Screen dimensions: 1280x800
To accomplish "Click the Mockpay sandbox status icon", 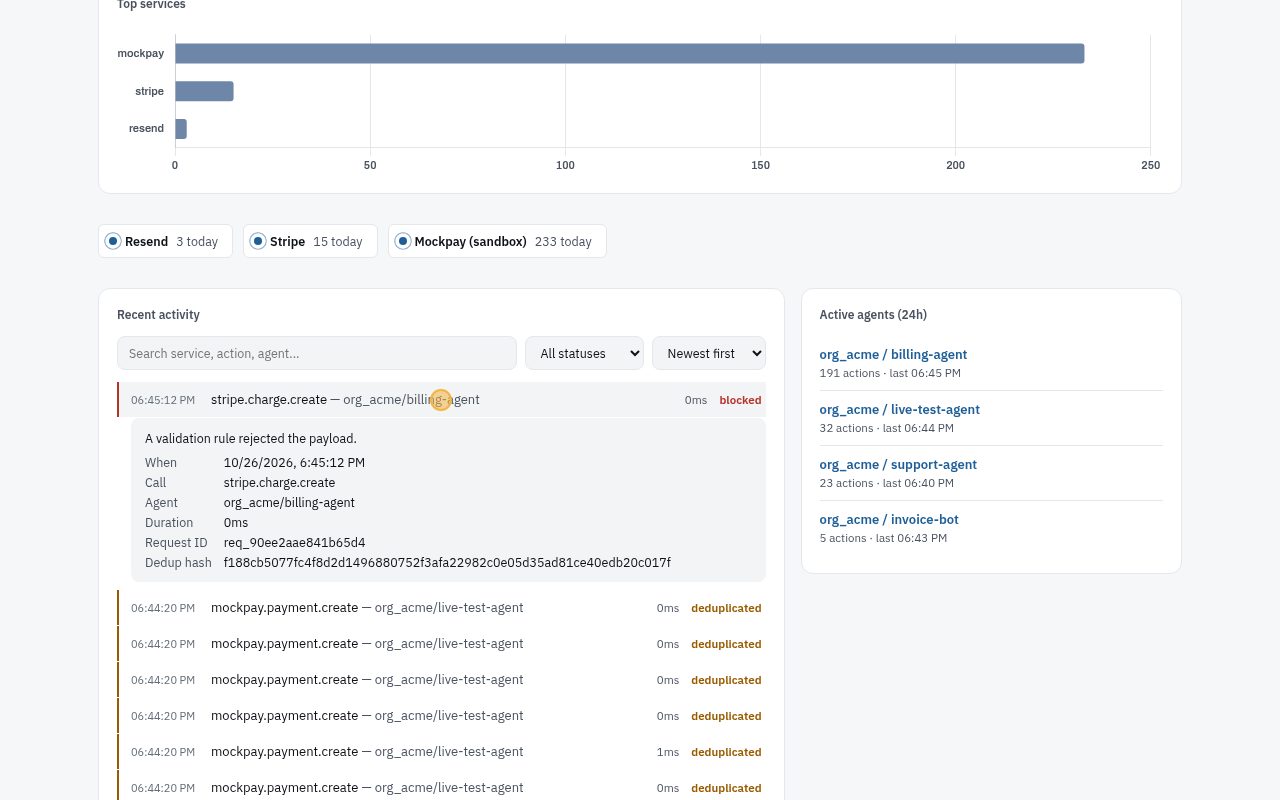I will [403, 241].
